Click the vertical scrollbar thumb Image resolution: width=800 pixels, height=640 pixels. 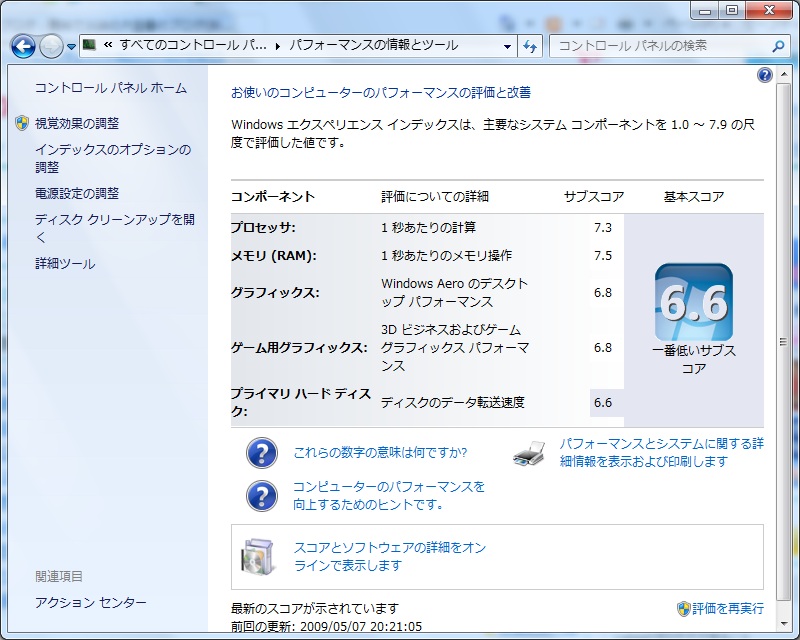click(783, 341)
